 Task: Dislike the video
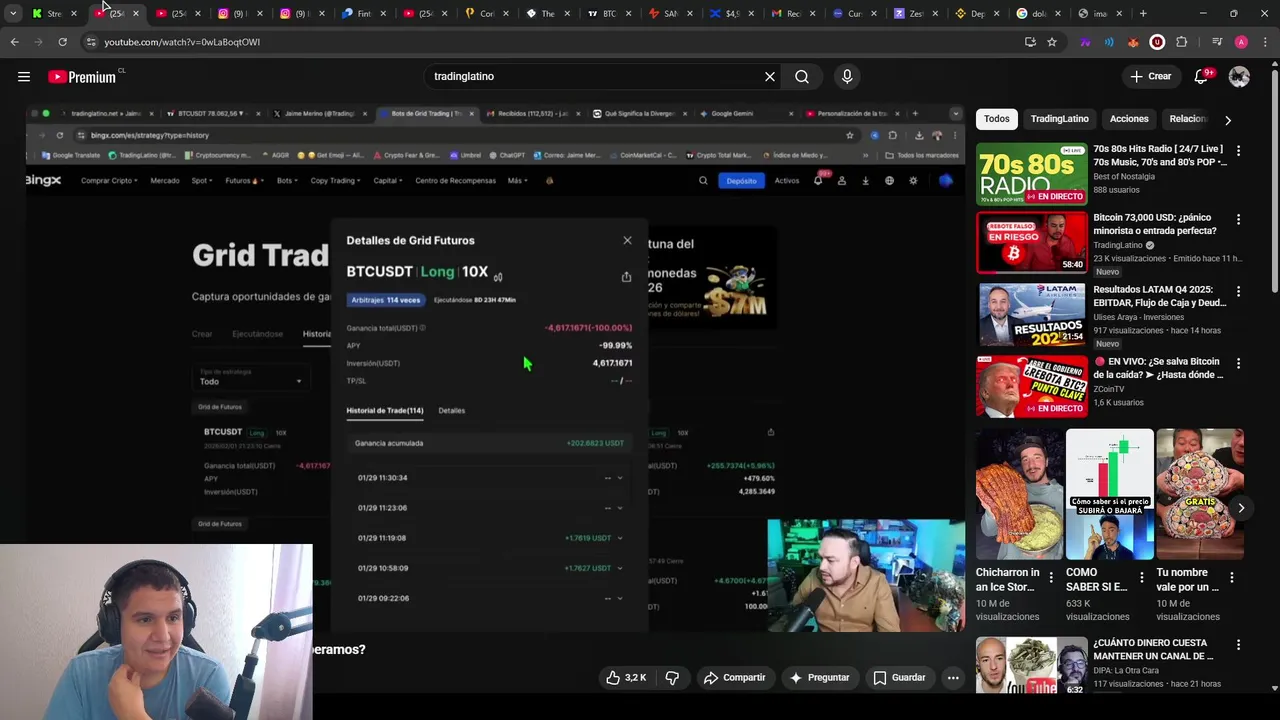[672, 677]
